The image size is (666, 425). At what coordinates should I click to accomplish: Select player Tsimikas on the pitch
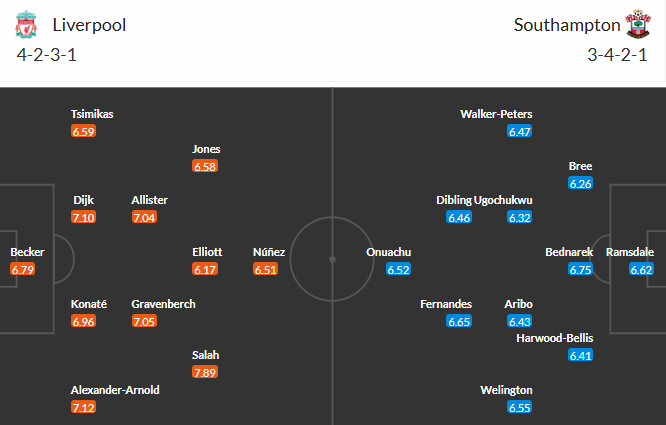click(x=92, y=114)
